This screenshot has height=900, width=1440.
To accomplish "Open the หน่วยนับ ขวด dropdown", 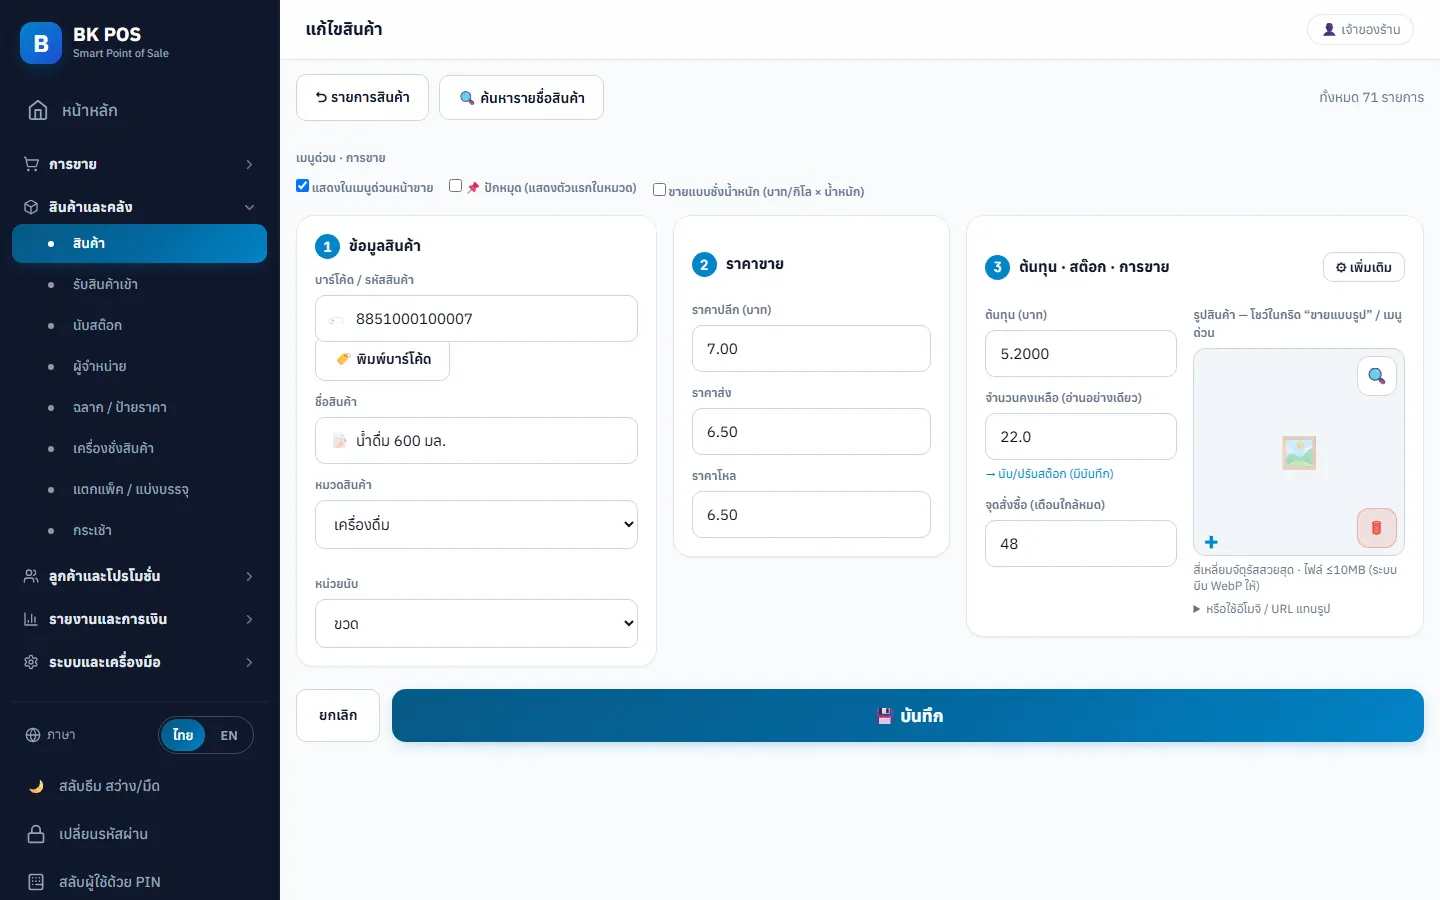I will (x=476, y=623).
